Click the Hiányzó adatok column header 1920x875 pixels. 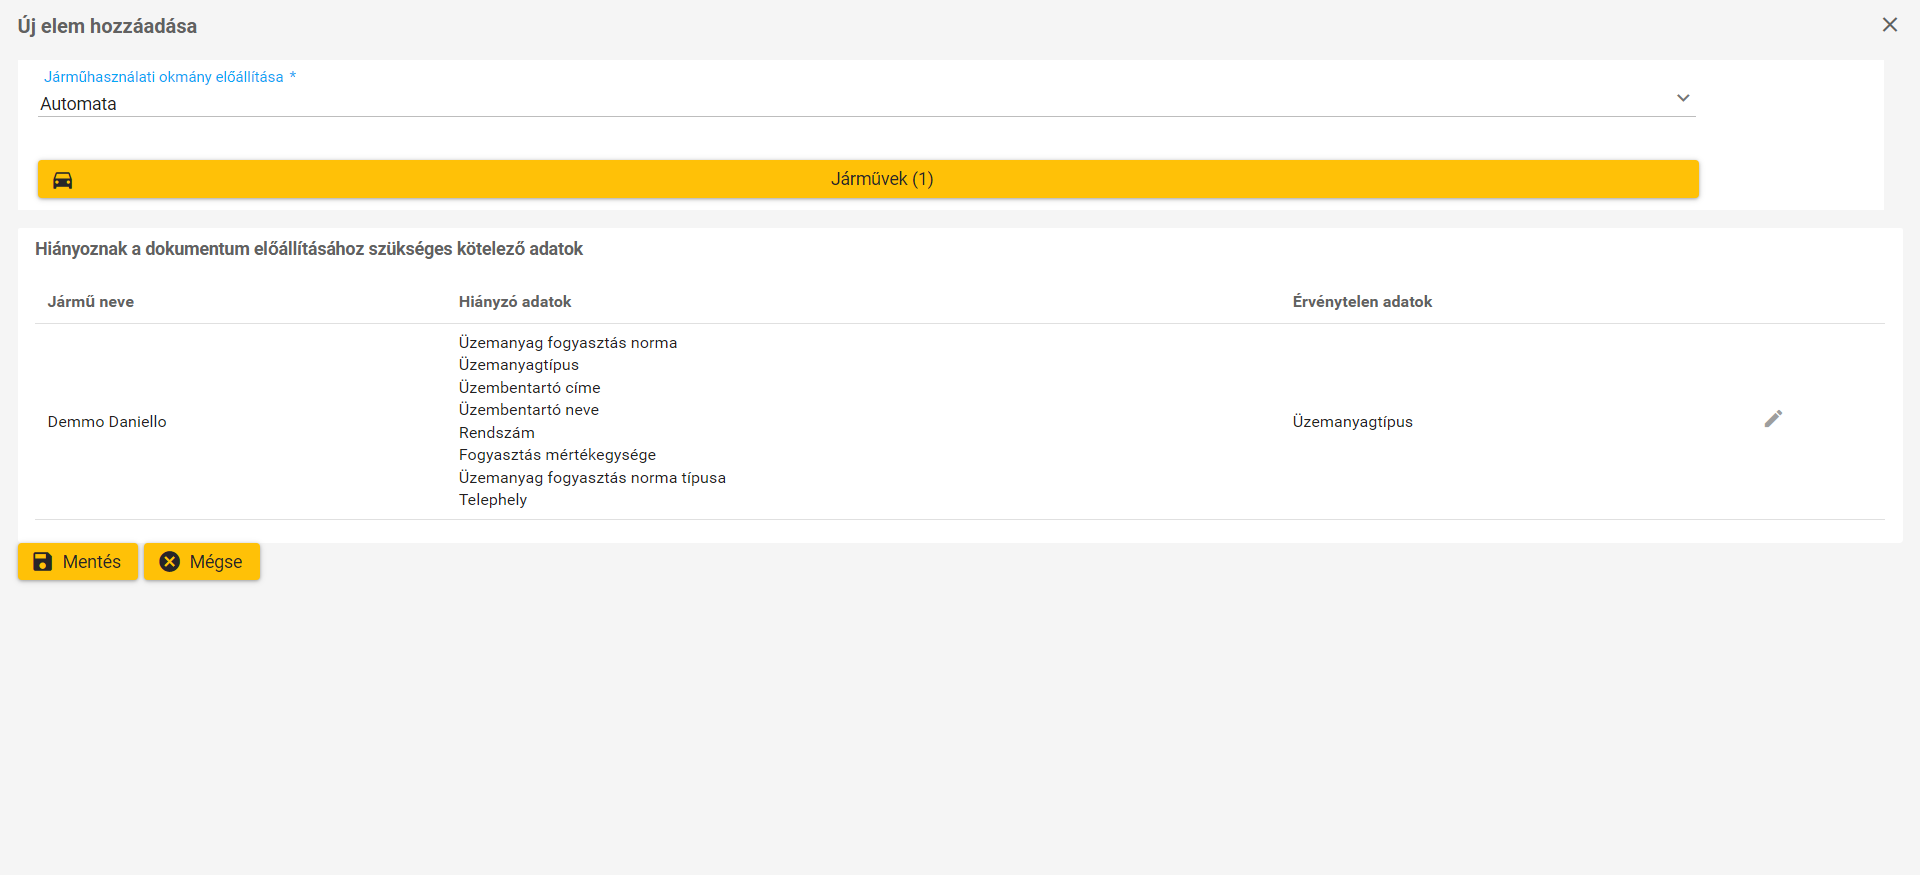click(x=515, y=302)
